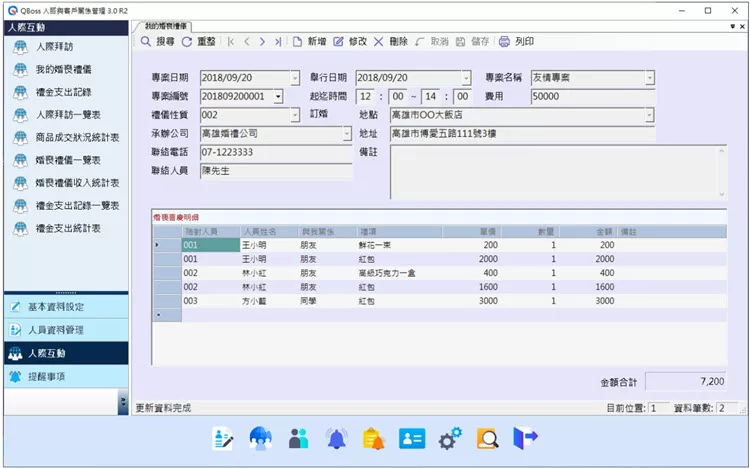This screenshot has width=750, height=468.
Task: Open the 提醒事項 section
Action: click(64, 376)
